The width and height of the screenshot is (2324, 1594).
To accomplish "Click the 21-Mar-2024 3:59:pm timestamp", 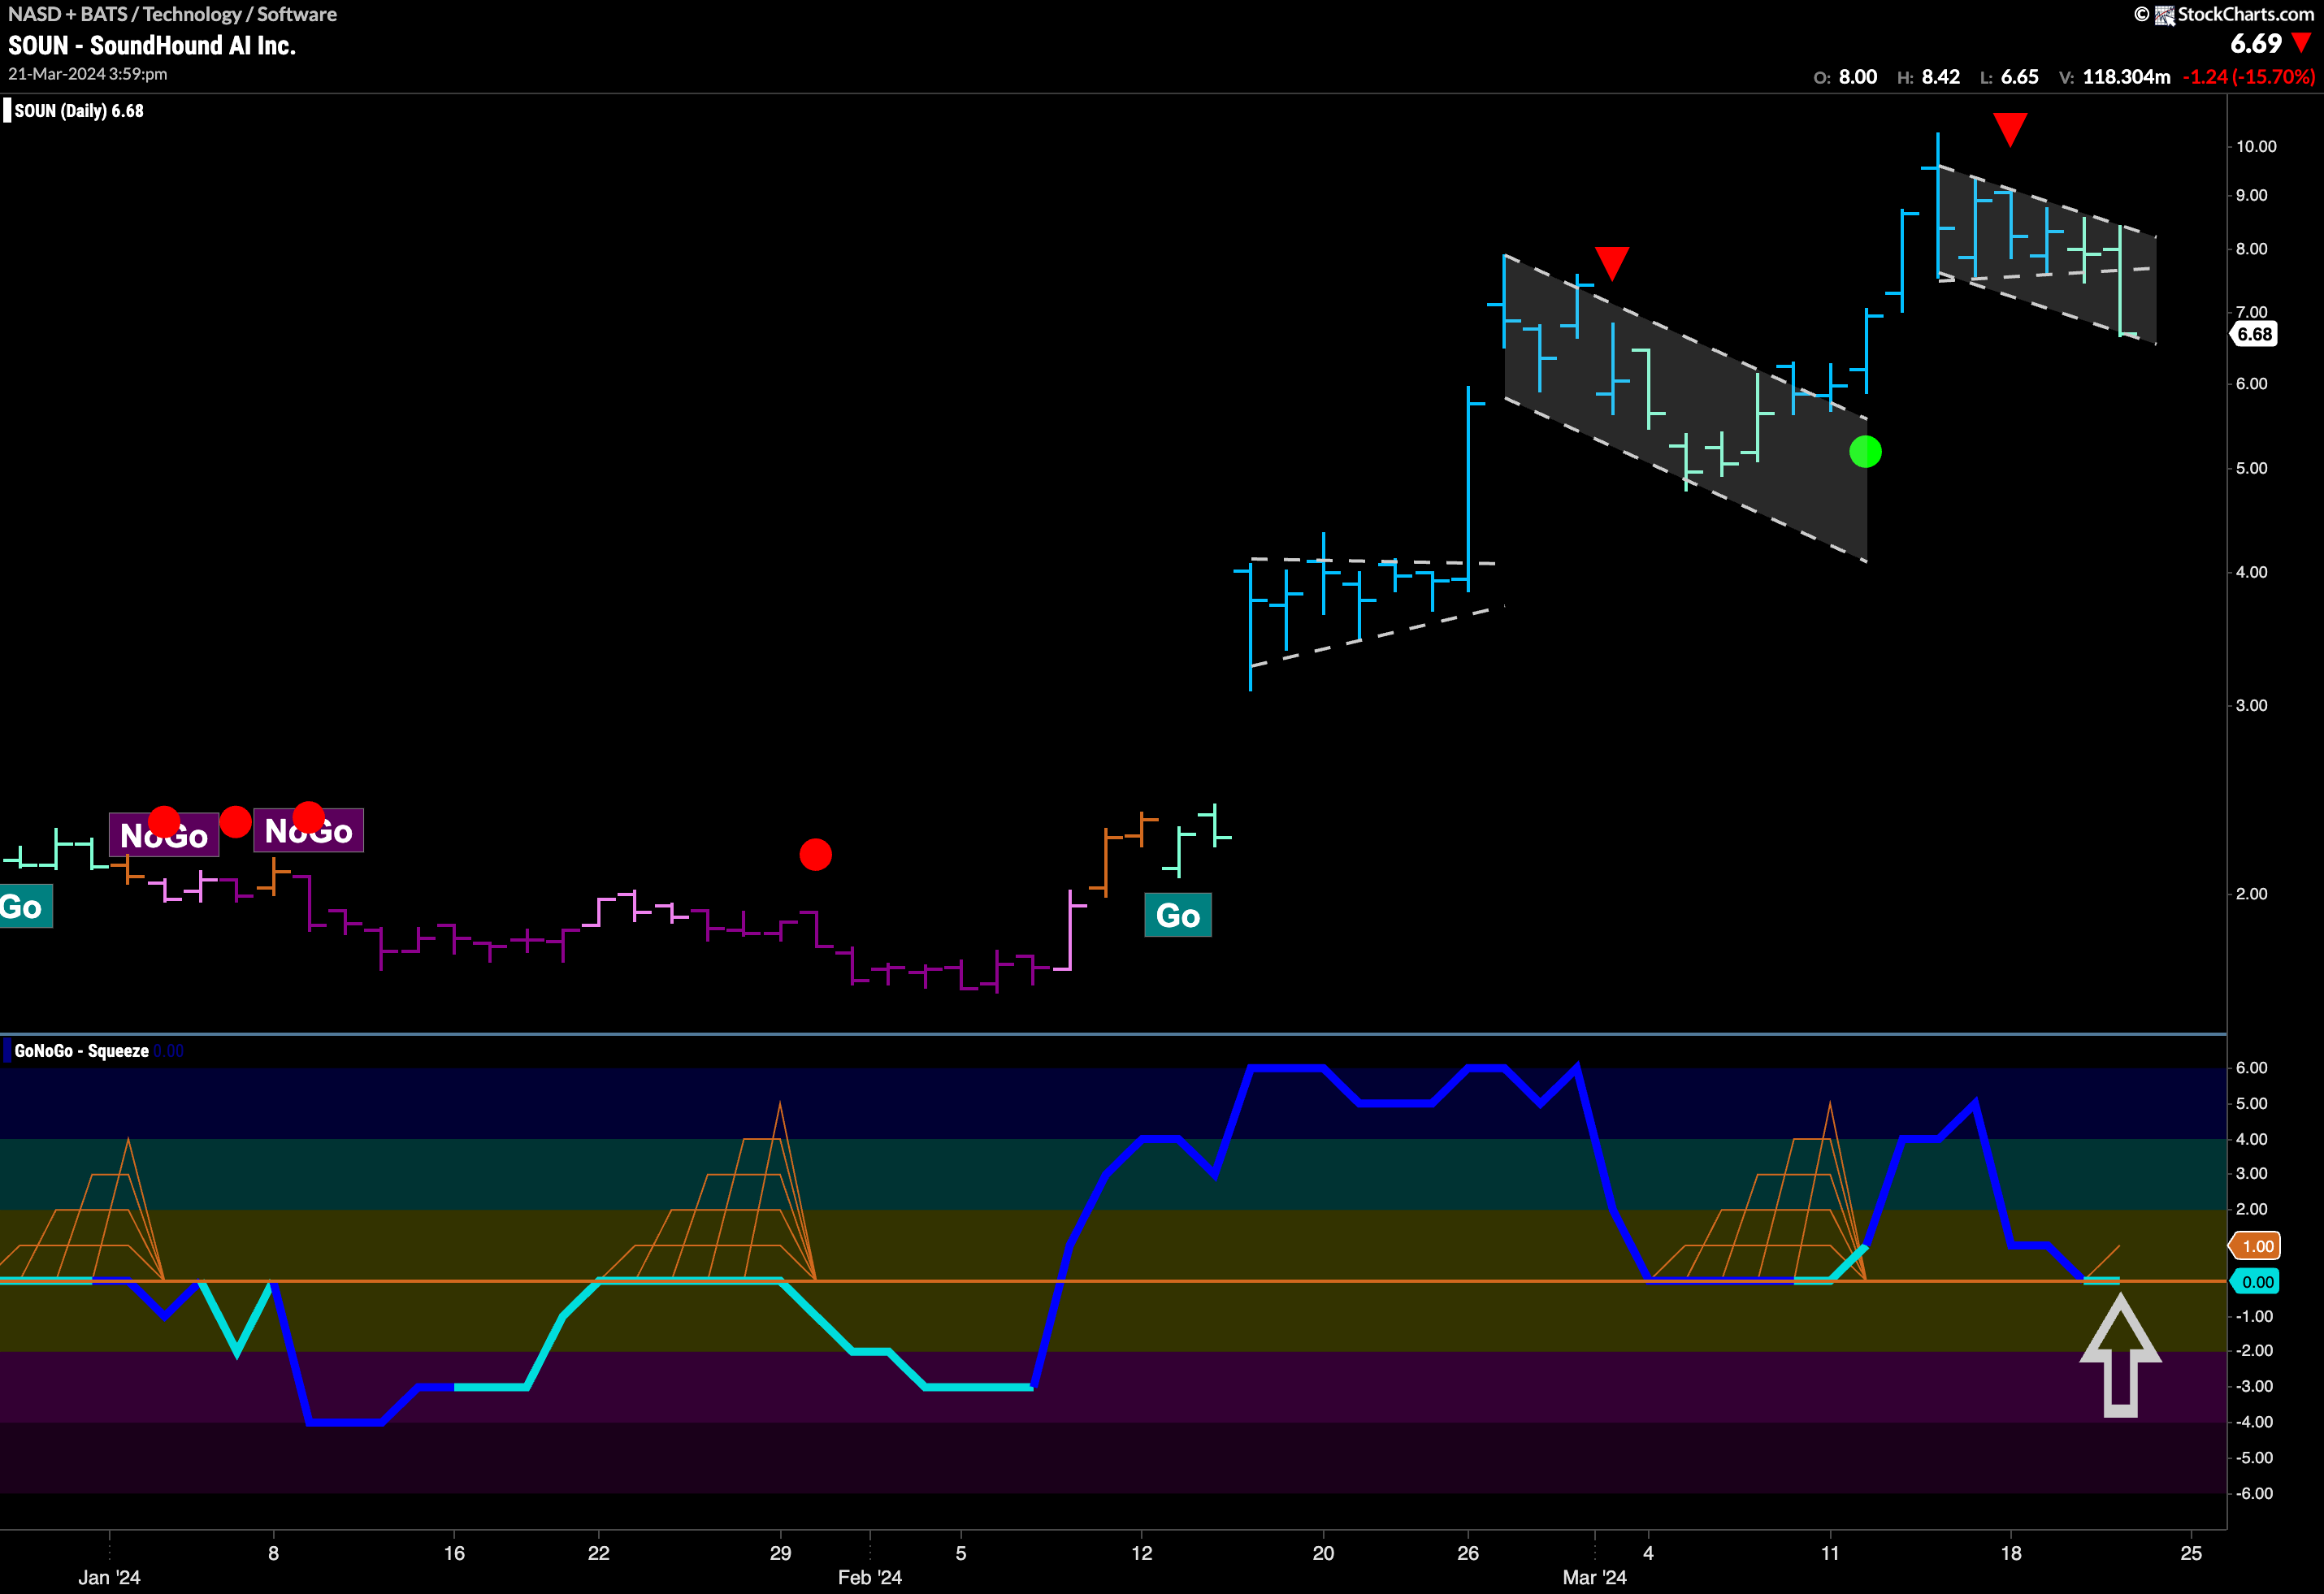I will (88, 74).
